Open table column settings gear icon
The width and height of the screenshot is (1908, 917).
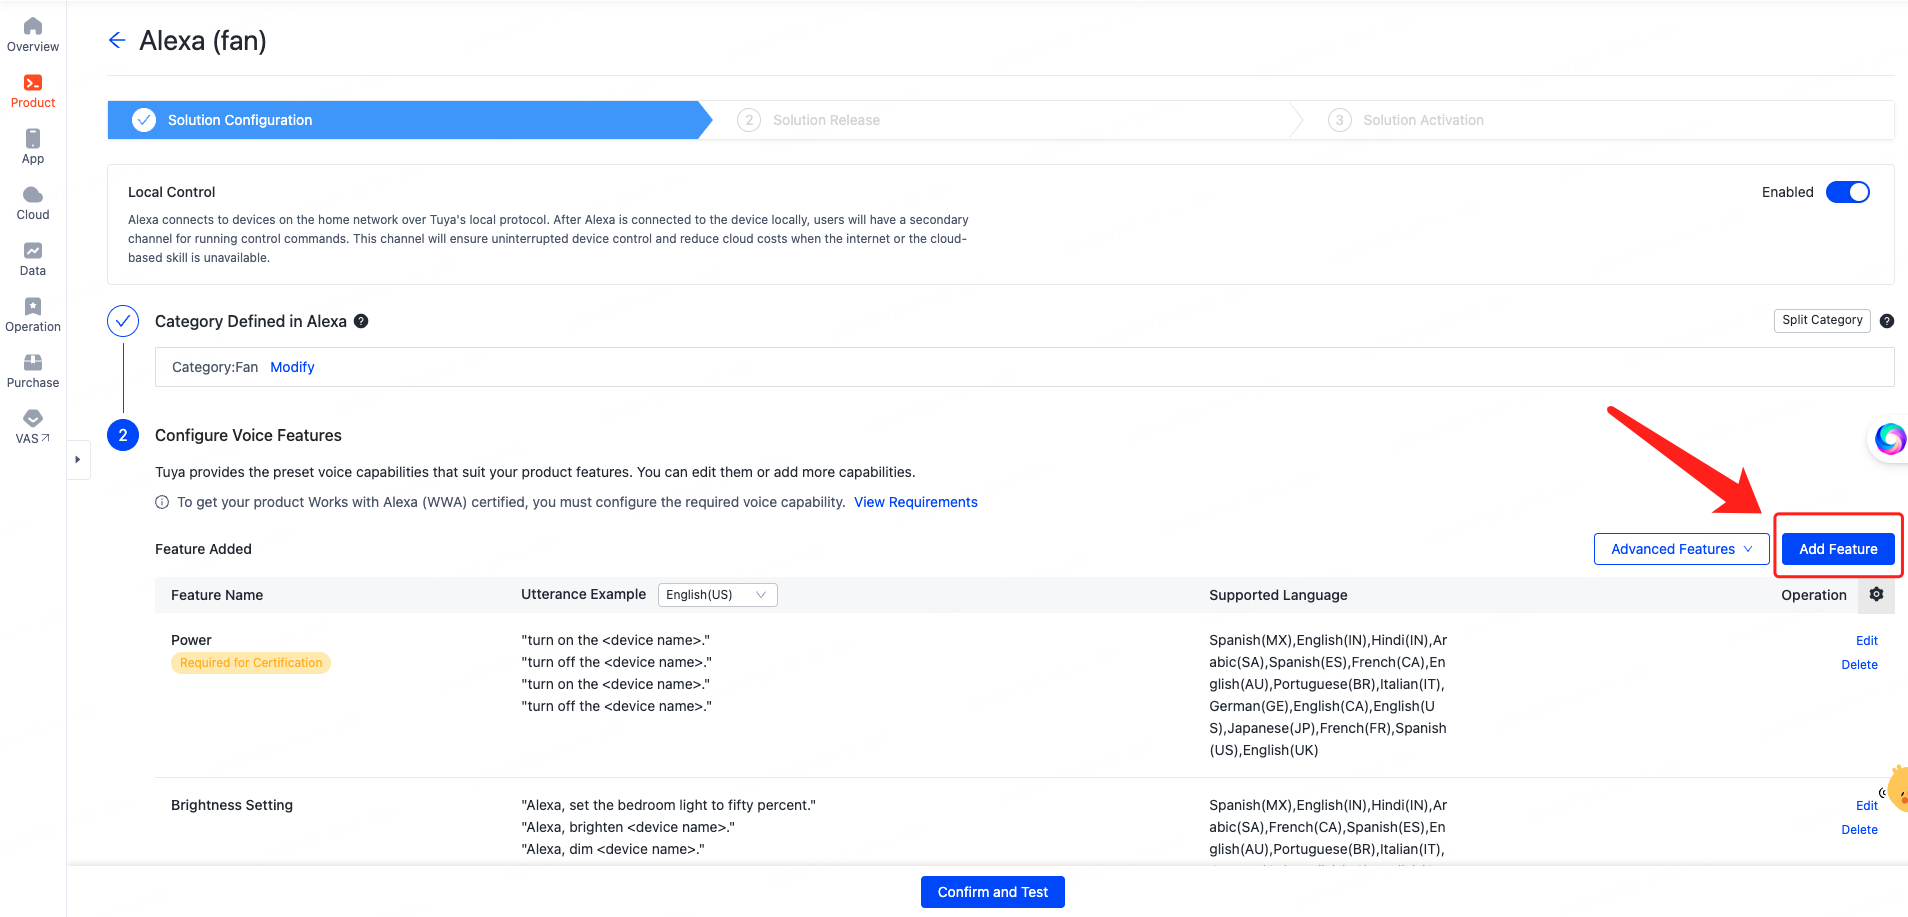1876,594
